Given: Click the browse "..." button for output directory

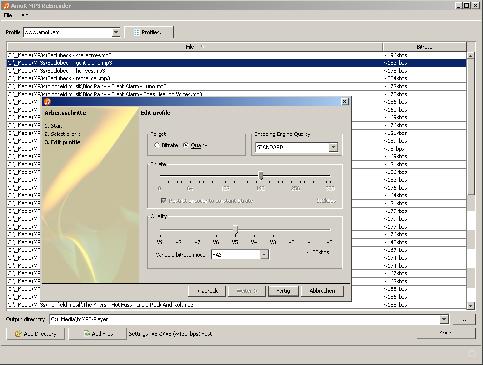Looking at the screenshot, I should click(464, 320).
